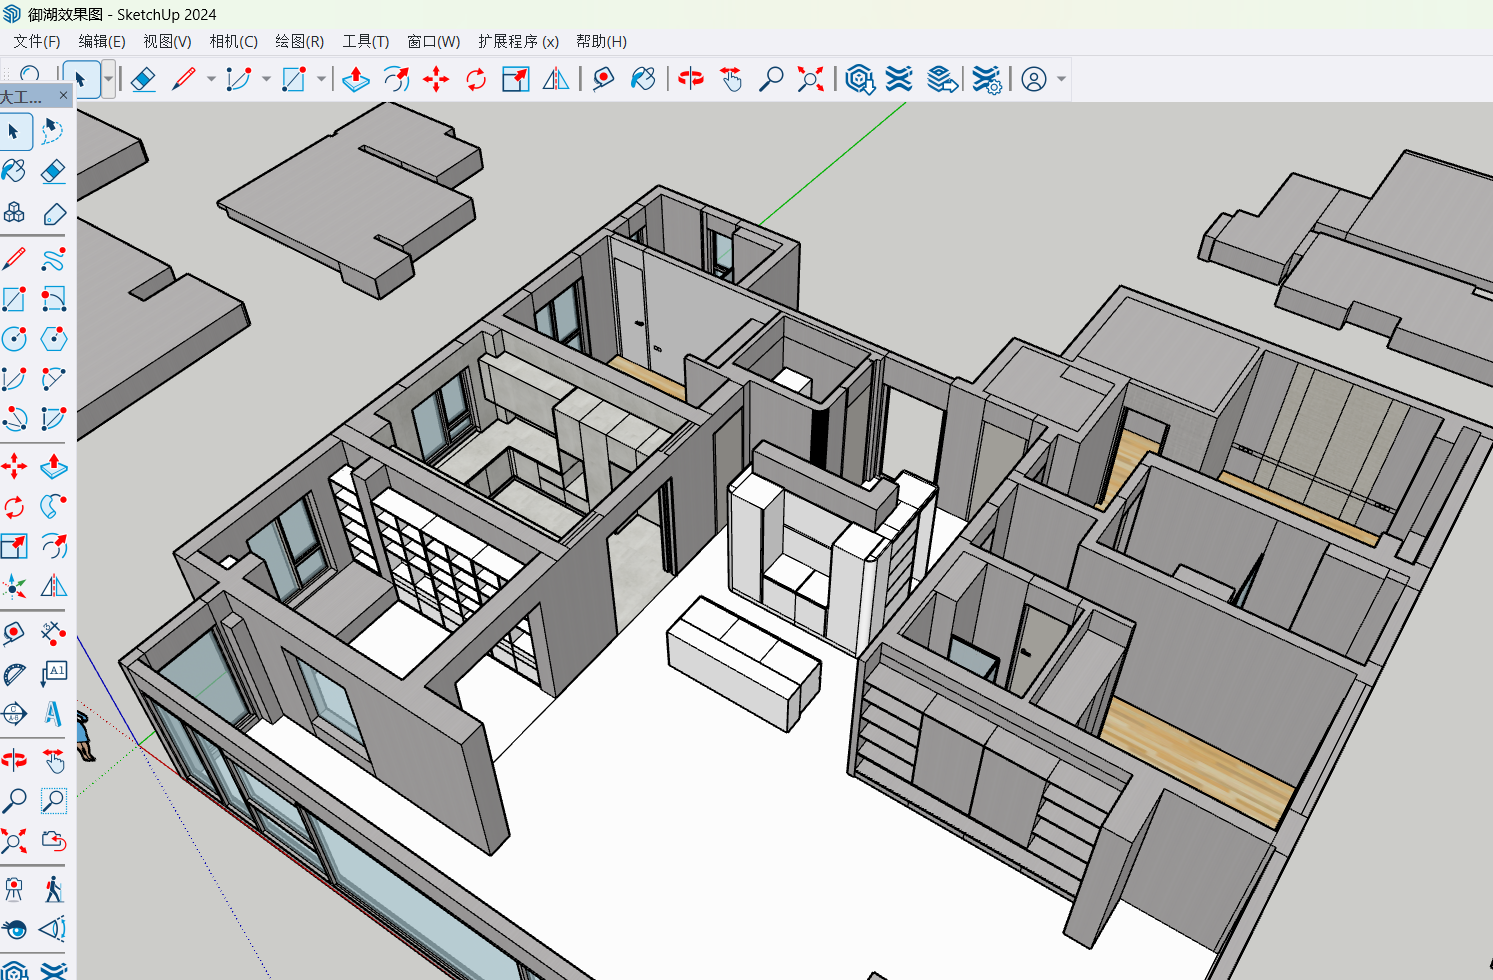Activate the Walk tool
Image resolution: width=1493 pixels, height=980 pixels.
53,889
